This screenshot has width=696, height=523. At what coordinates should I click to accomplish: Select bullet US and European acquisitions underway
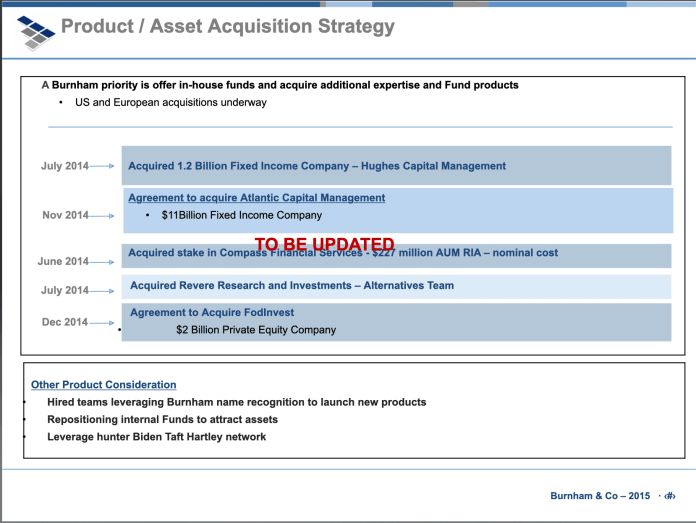point(170,102)
